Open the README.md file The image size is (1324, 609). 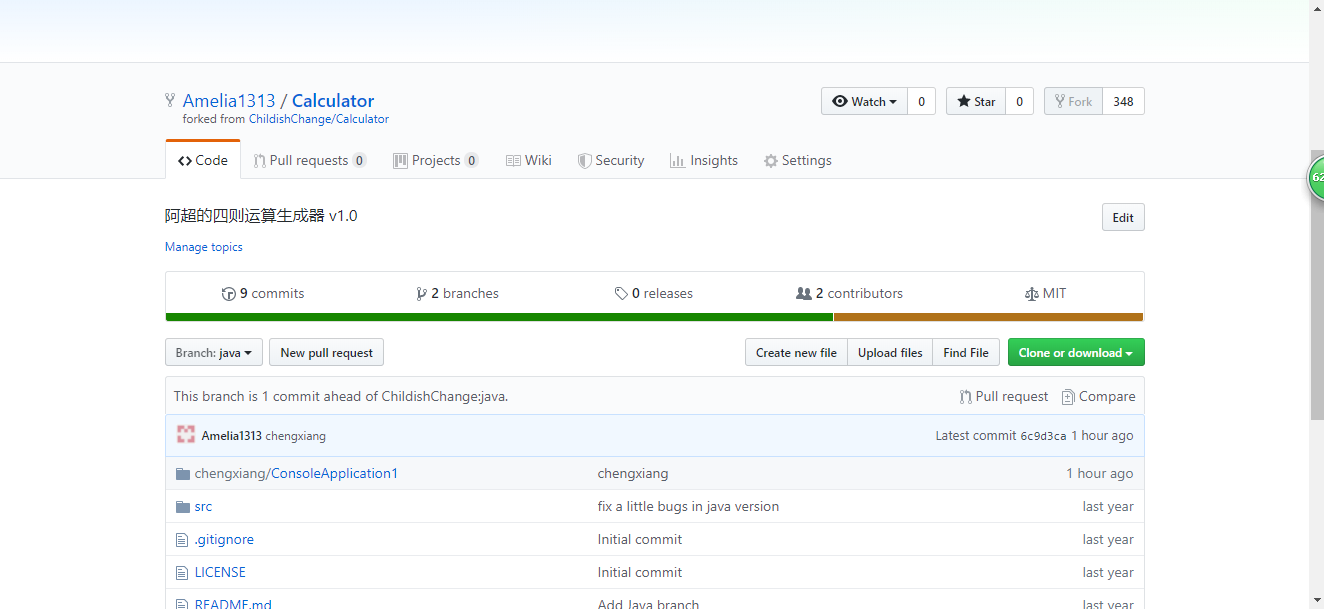(233, 604)
